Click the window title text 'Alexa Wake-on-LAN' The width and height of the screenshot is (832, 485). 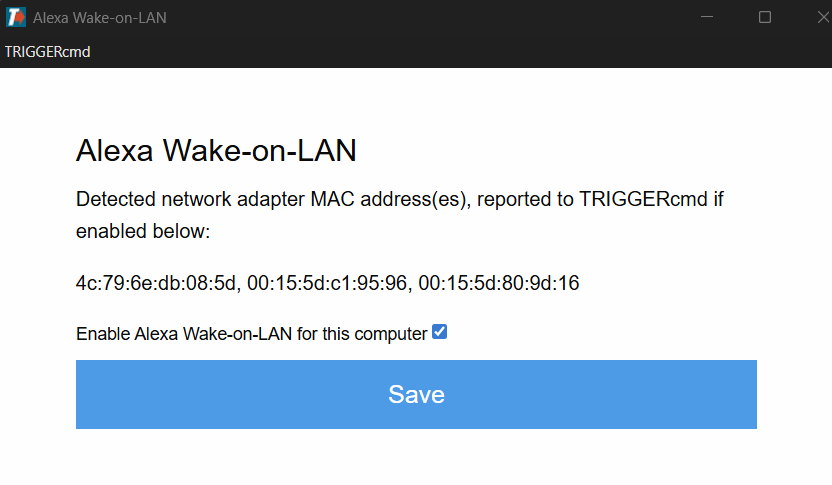tap(100, 18)
